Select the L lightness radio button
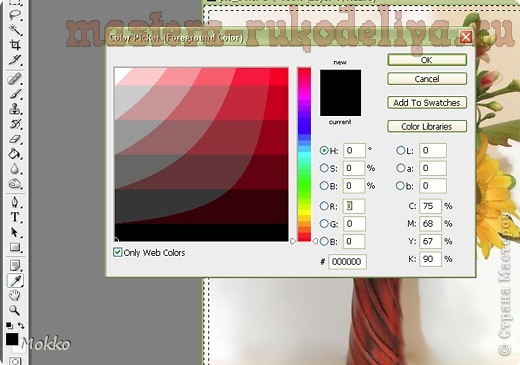The width and height of the screenshot is (520, 365). coord(400,150)
